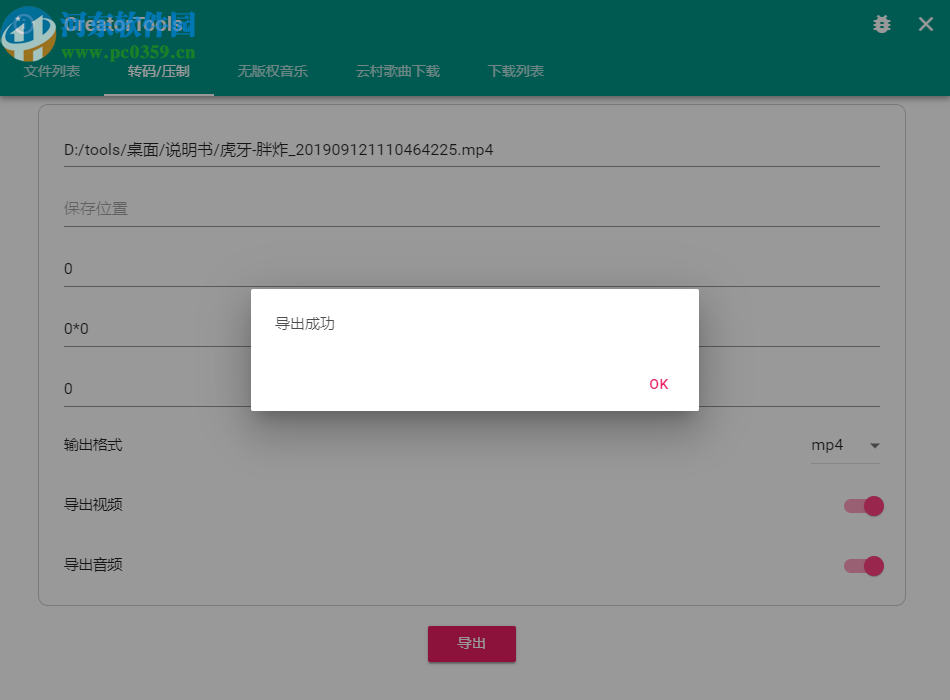Close the CreatorTools window
This screenshot has height=700, width=950.
point(925,24)
